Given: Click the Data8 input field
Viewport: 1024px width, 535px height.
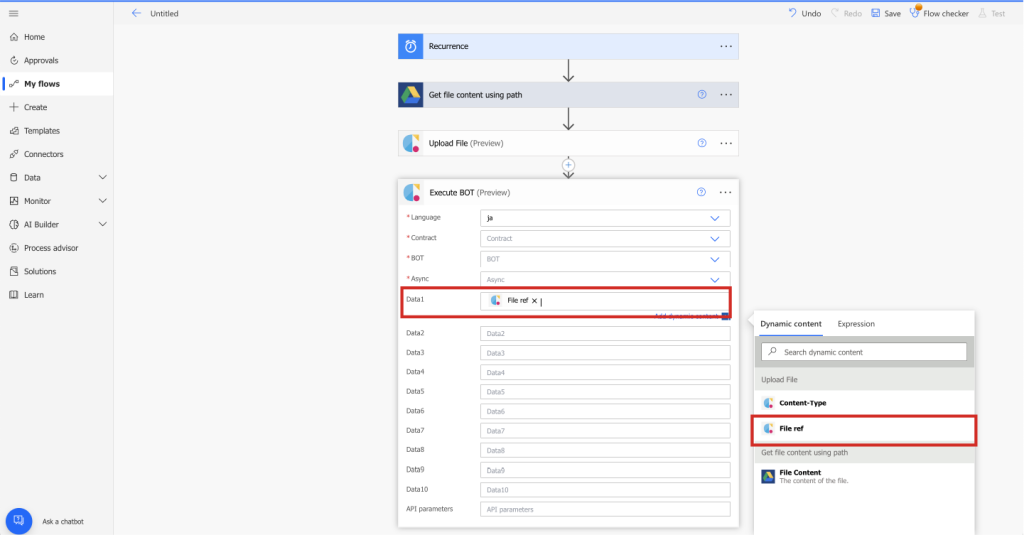Looking at the screenshot, I should tap(605, 451).
